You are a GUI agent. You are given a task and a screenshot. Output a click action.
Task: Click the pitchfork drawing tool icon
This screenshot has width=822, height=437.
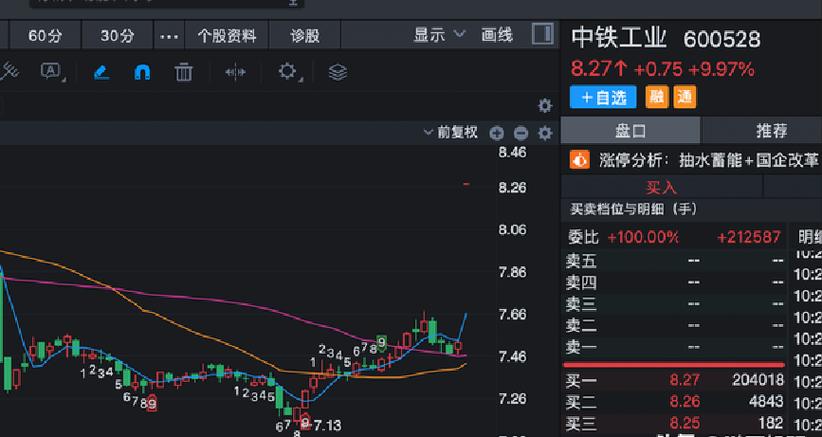(8, 72)
